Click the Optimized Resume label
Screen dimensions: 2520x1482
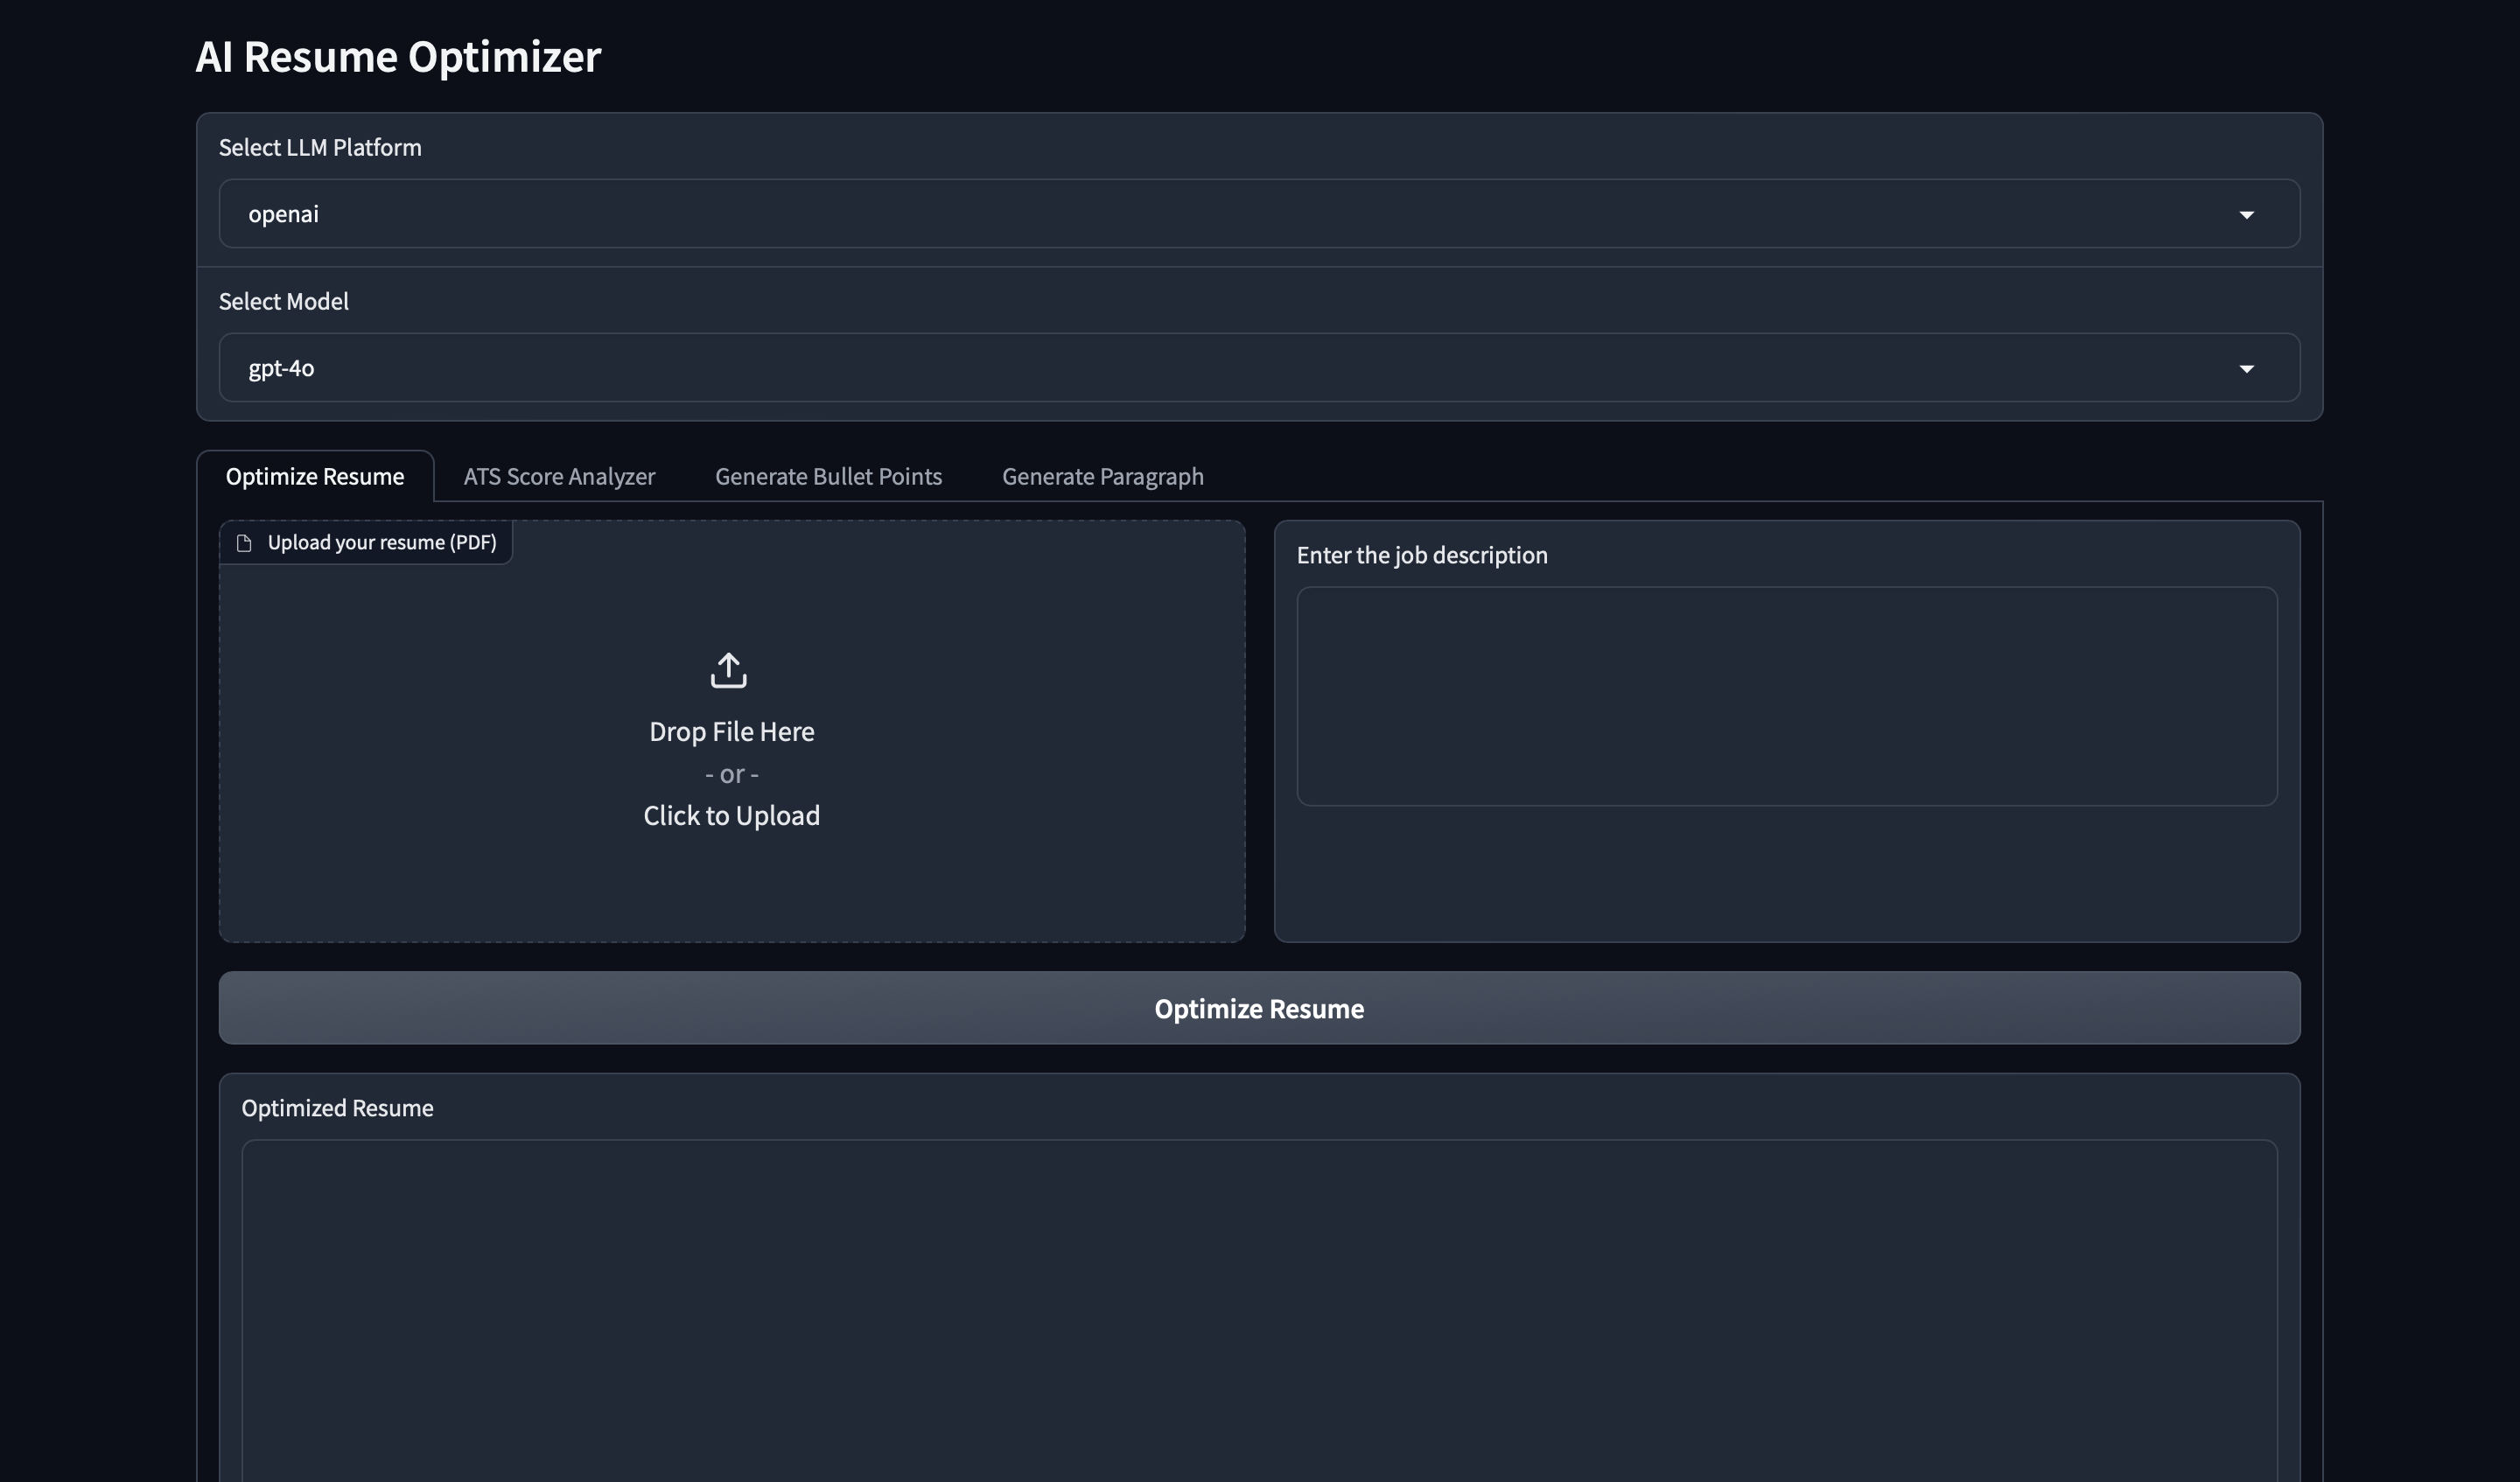tap(337, 1108)
